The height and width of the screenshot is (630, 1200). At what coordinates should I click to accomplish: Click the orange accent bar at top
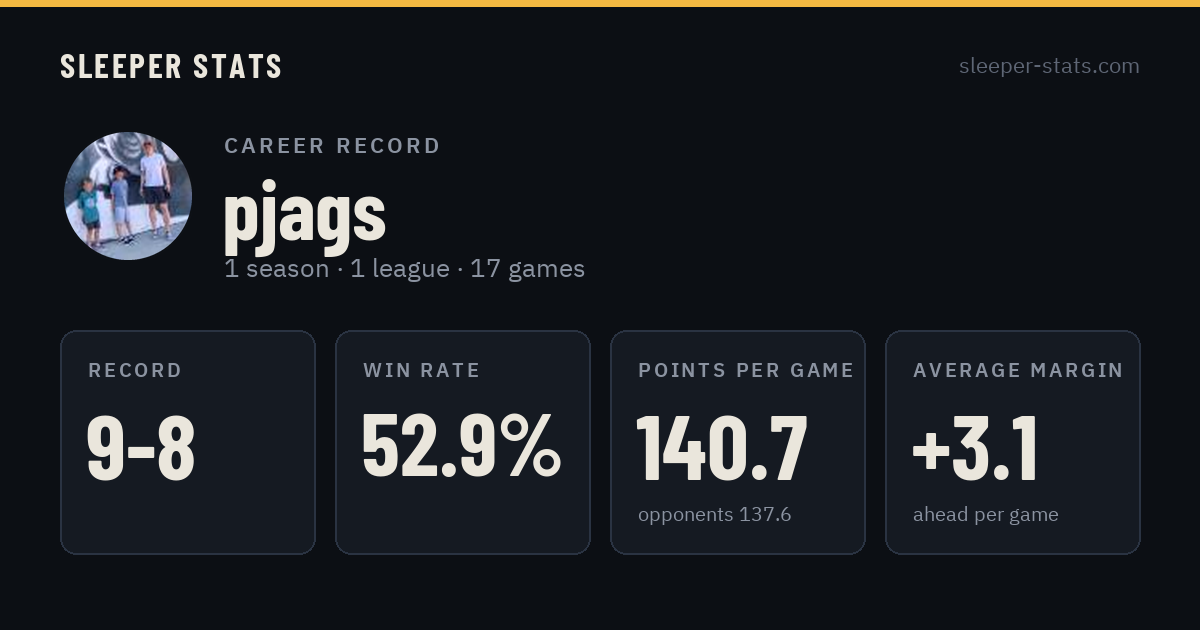click(600, 3)
